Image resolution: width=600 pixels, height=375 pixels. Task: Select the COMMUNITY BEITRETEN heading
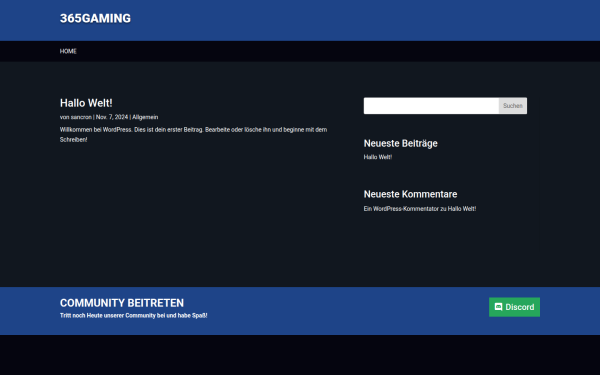click(122, 303)
